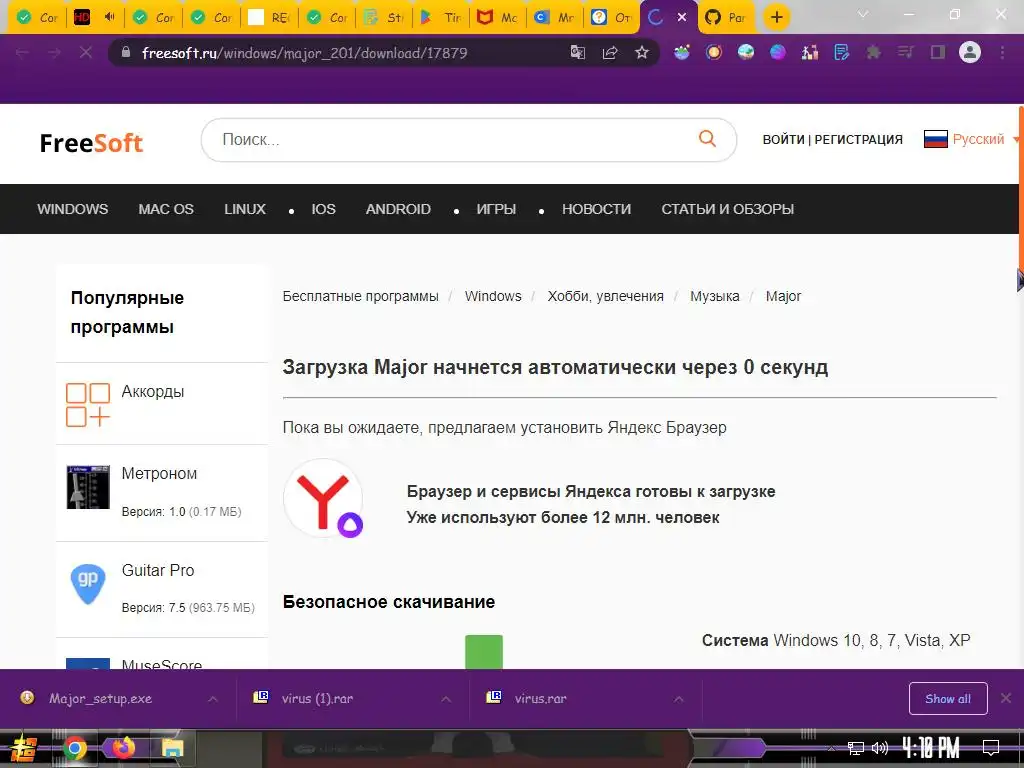This screenshot has width=1024, height=768.
Task: Click the Yandex Browser logo
Action: (x=323, y=498)
